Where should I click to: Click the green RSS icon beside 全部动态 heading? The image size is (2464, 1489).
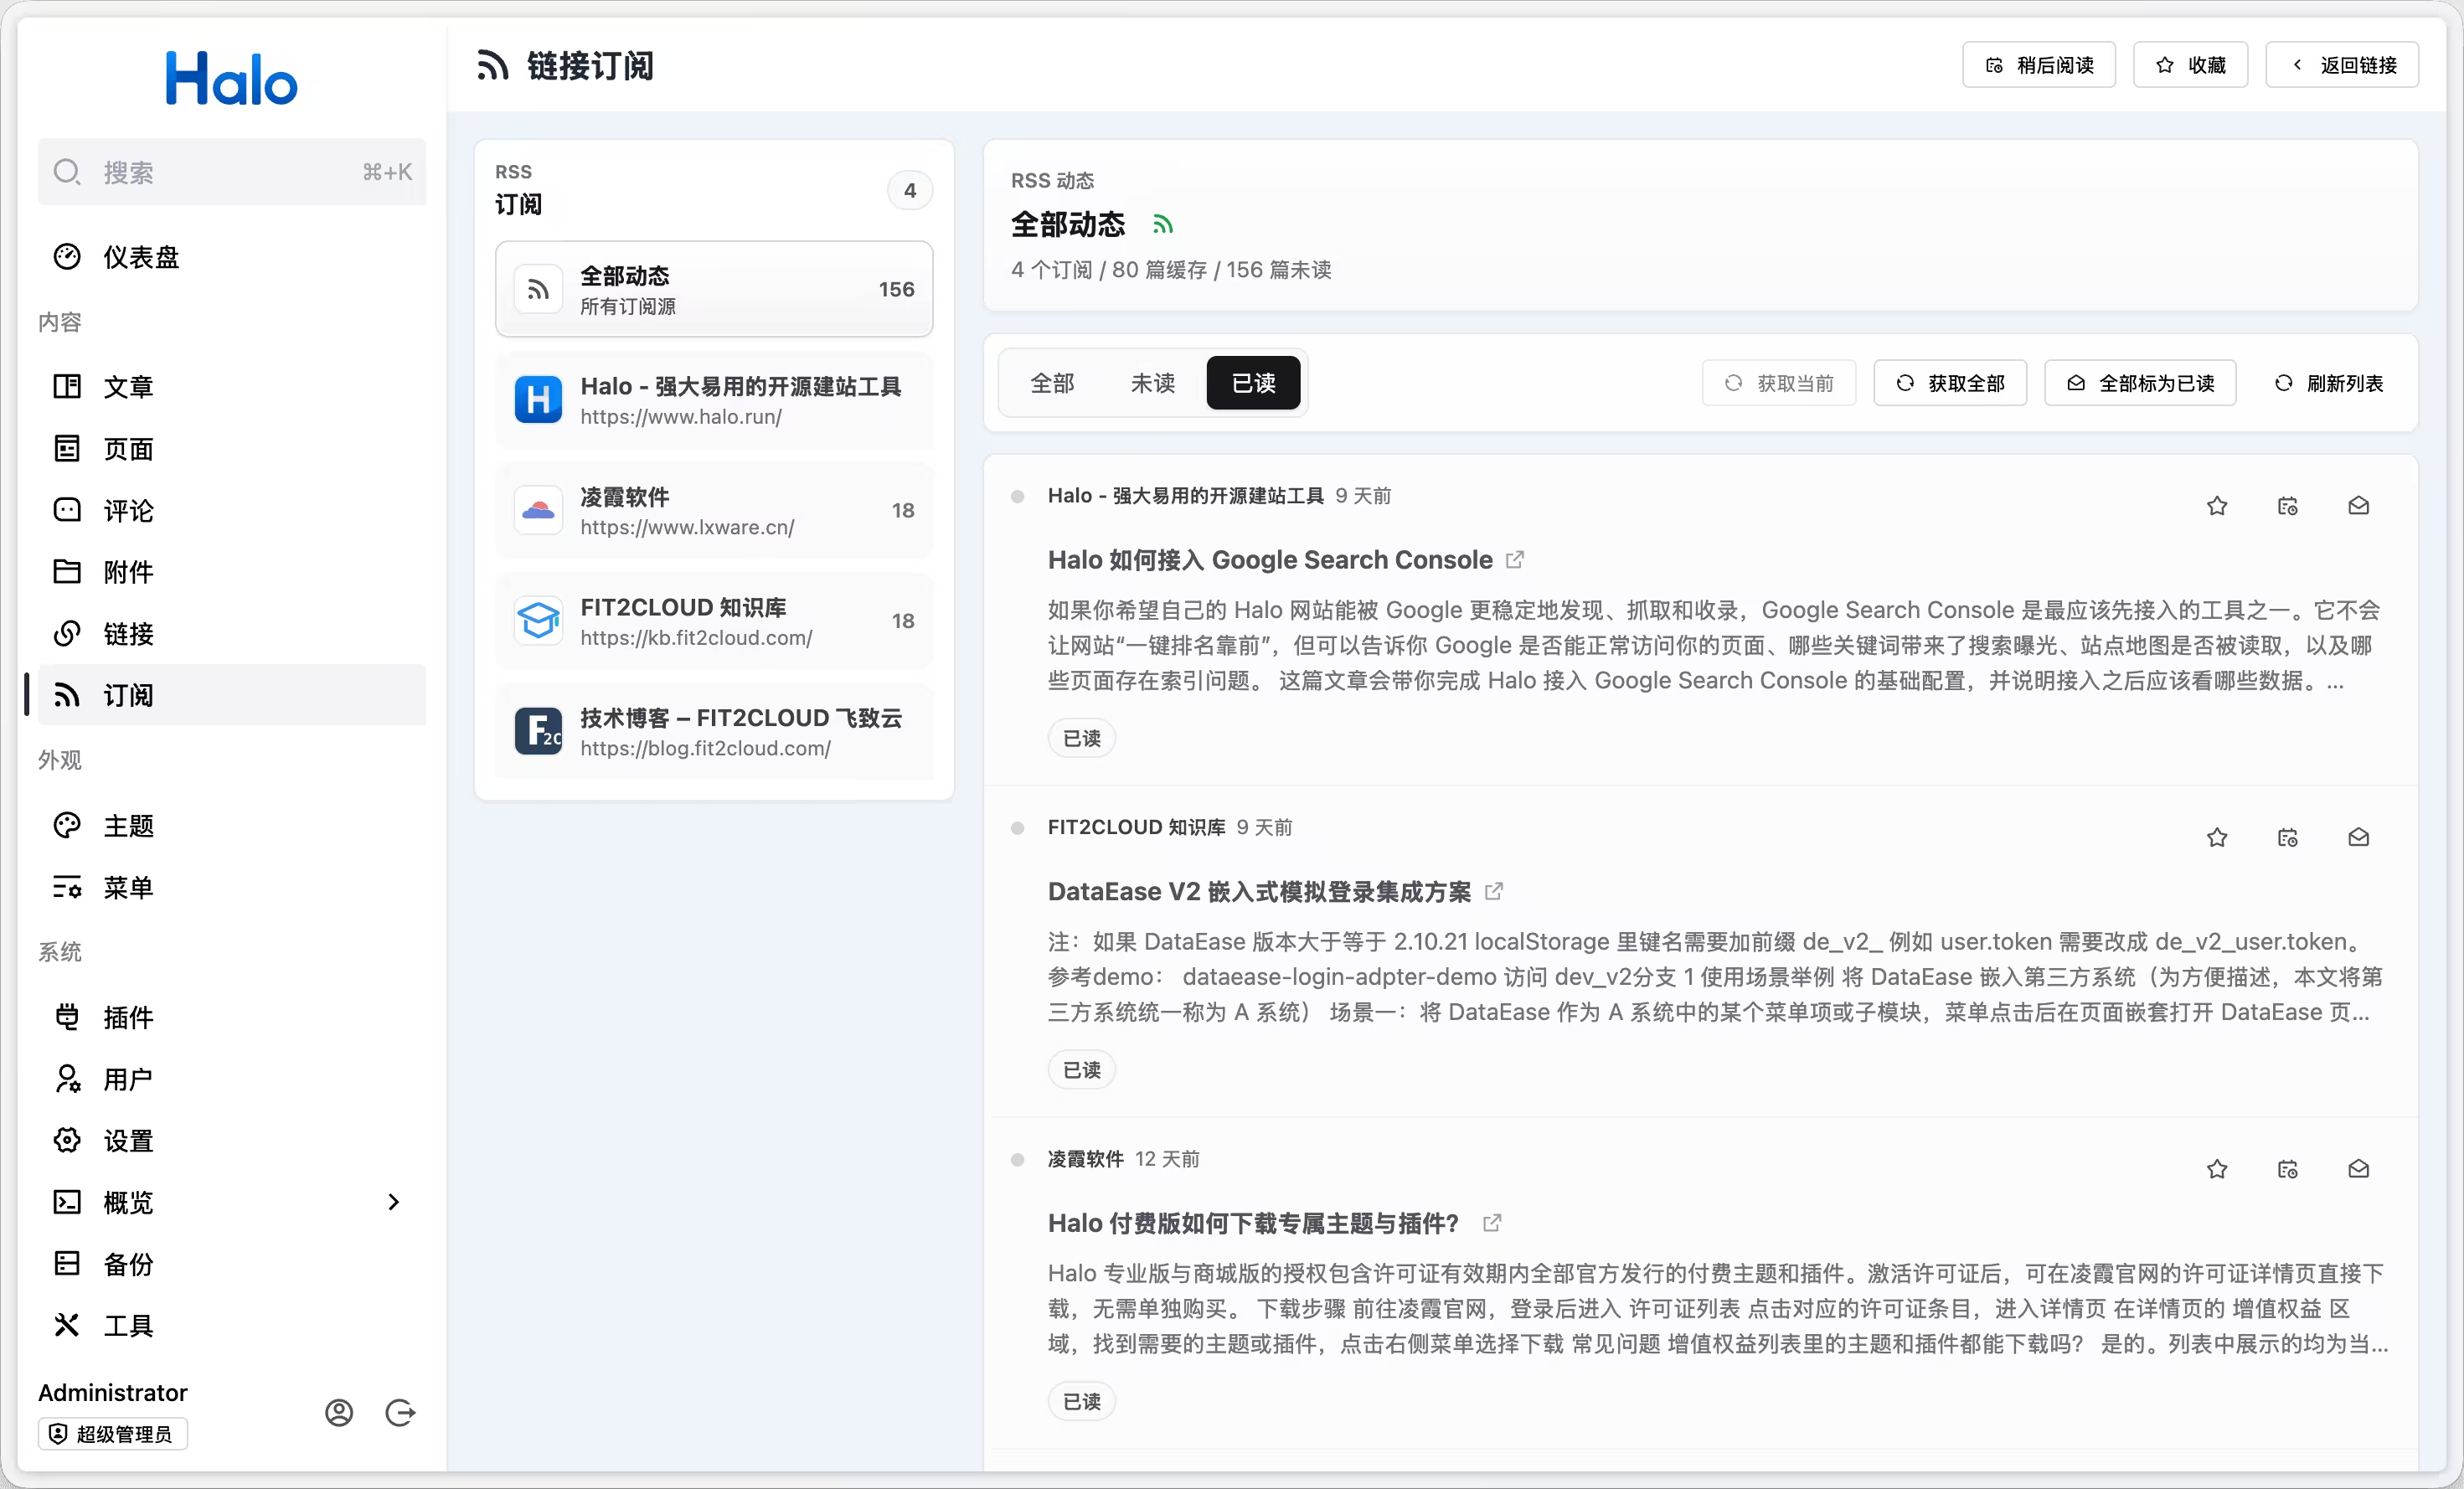pyautogui.click(x=1162, y=224)
